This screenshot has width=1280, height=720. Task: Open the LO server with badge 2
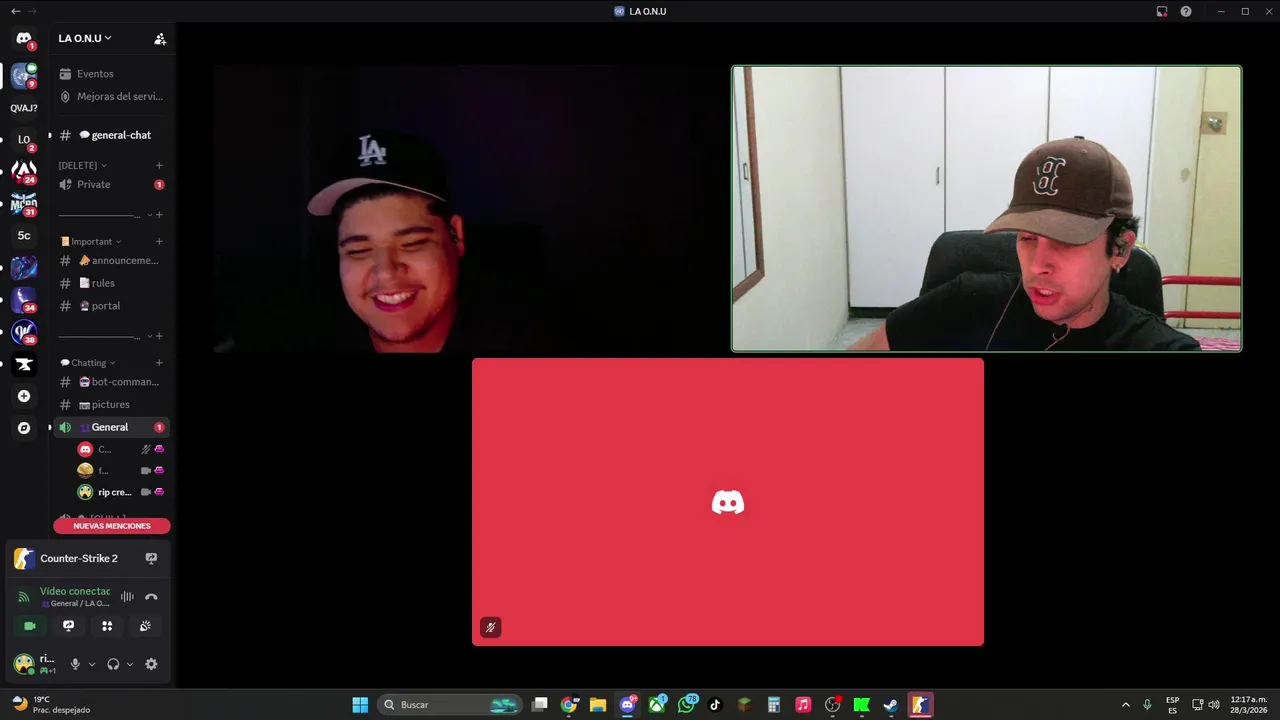(24, 140)
